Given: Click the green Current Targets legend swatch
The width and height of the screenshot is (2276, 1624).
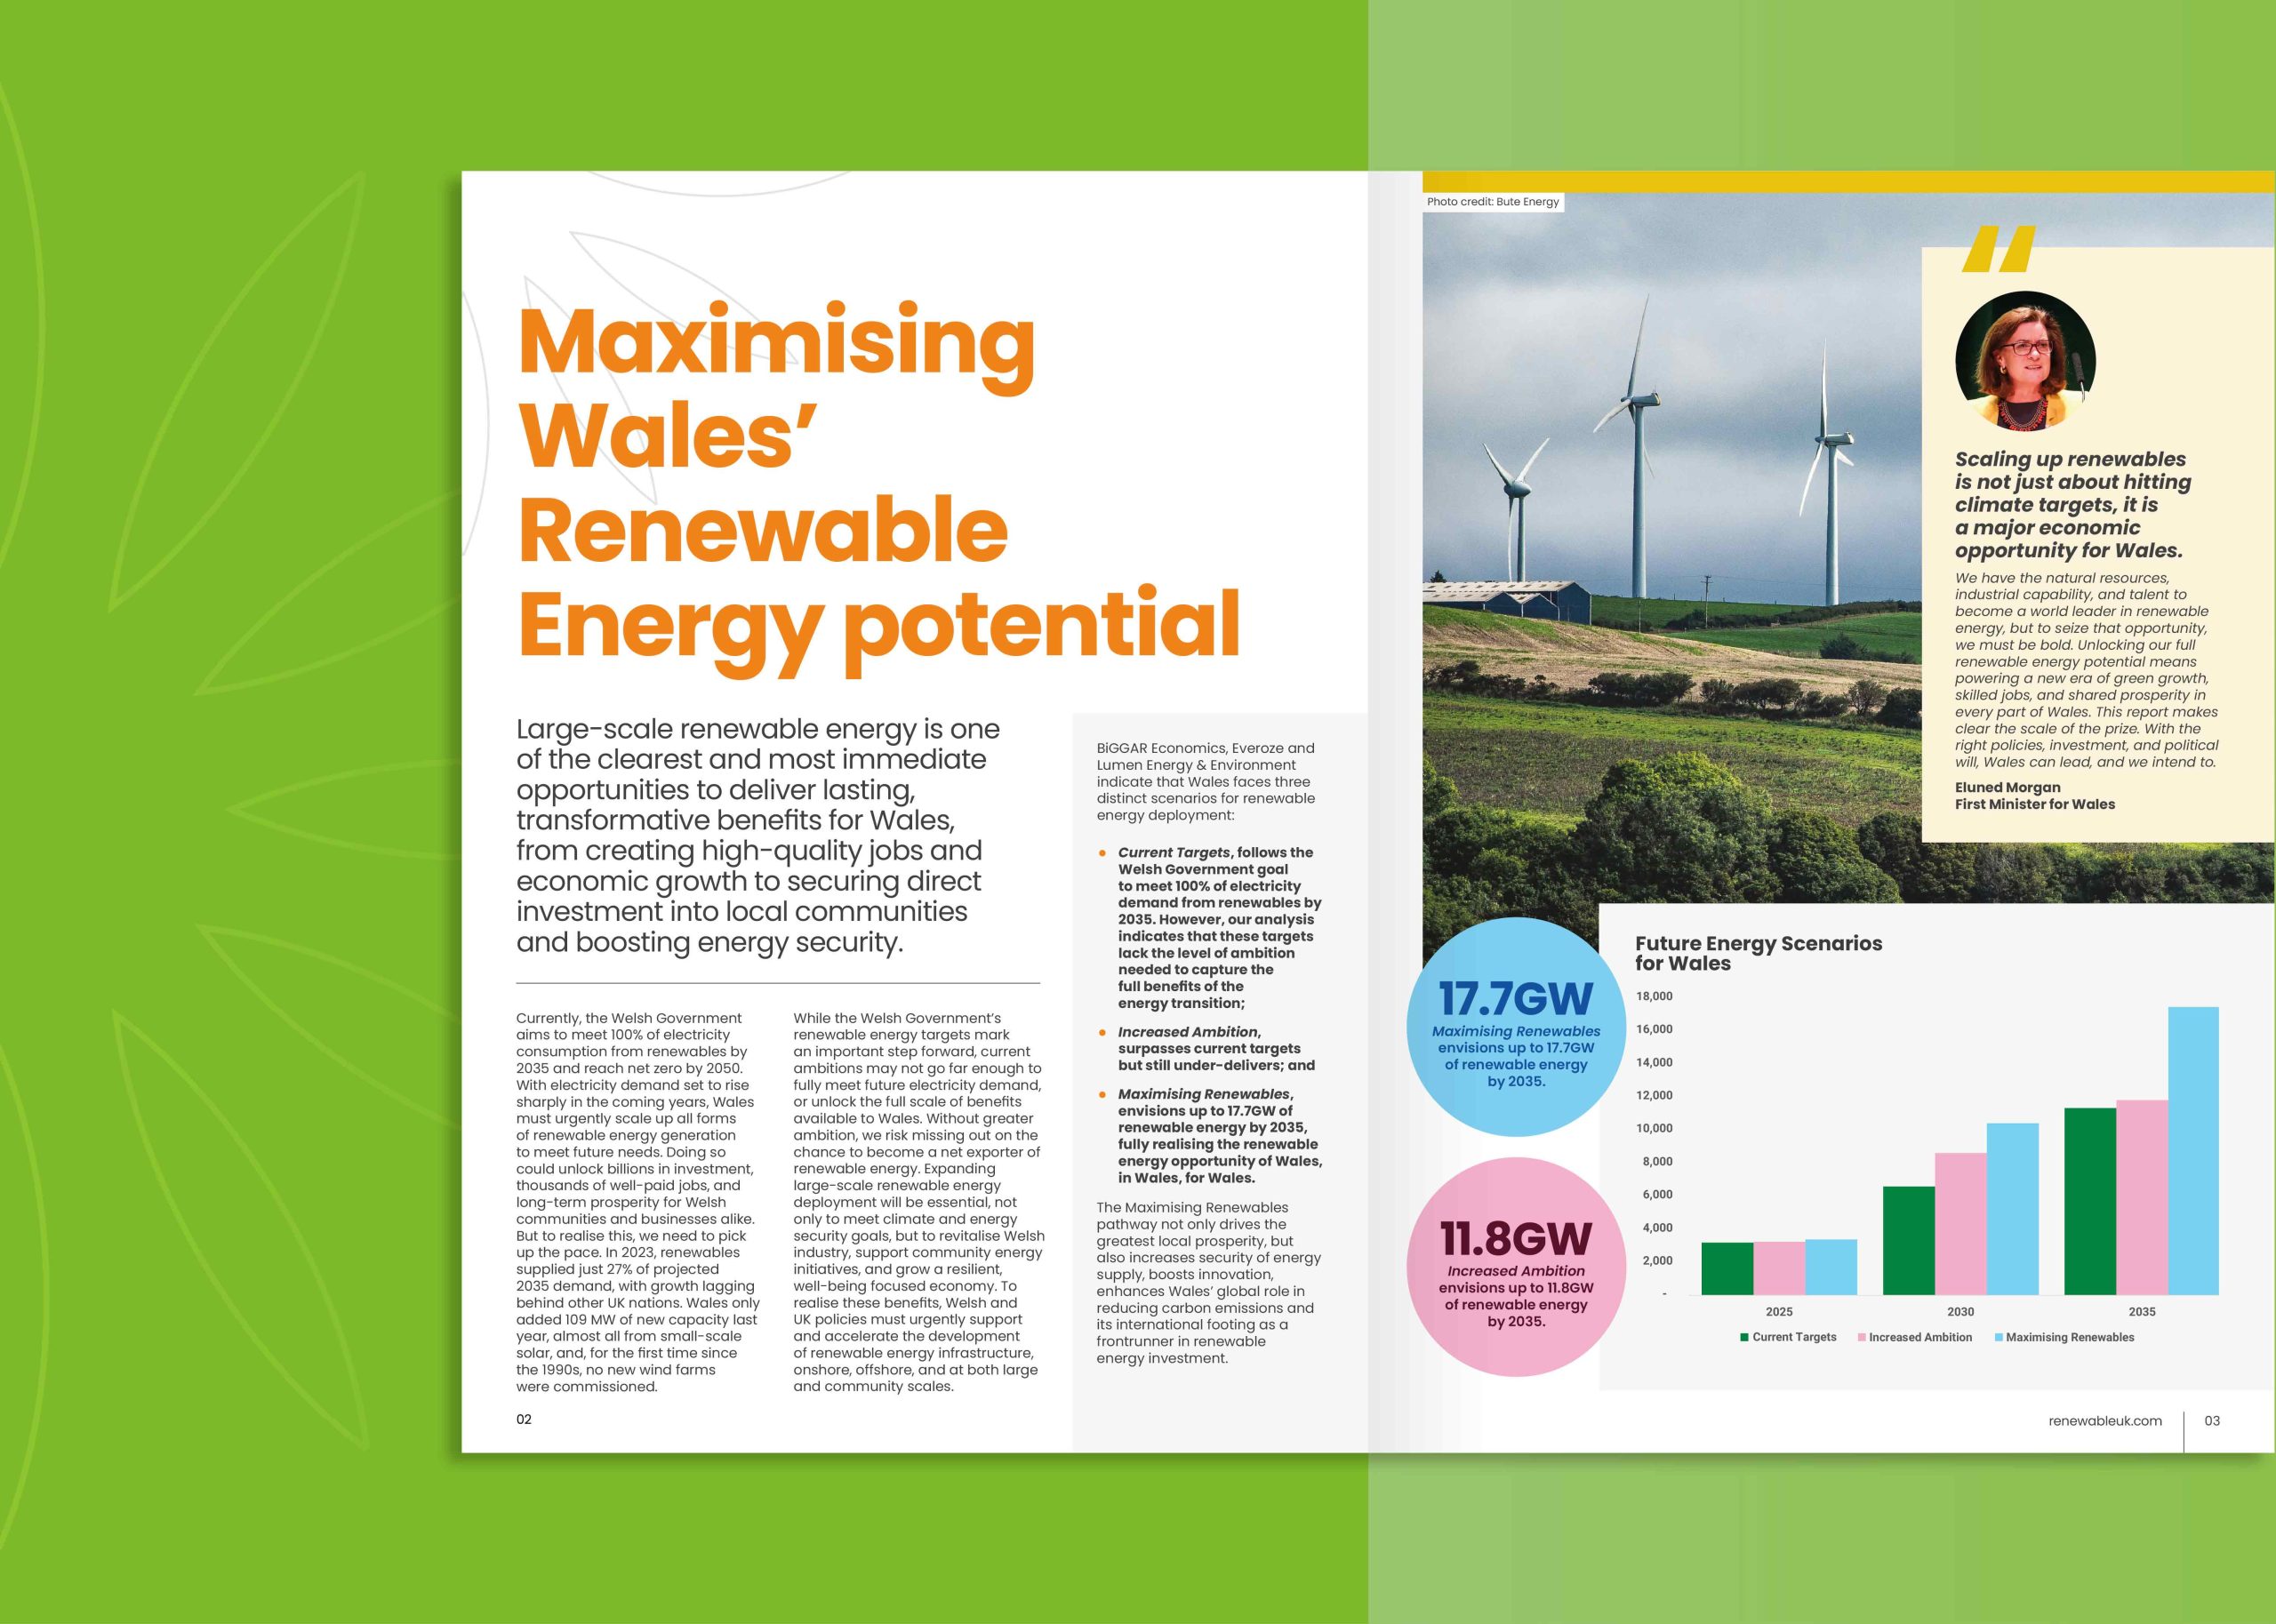Looking at the screenshot, I should (1744, 1337).
